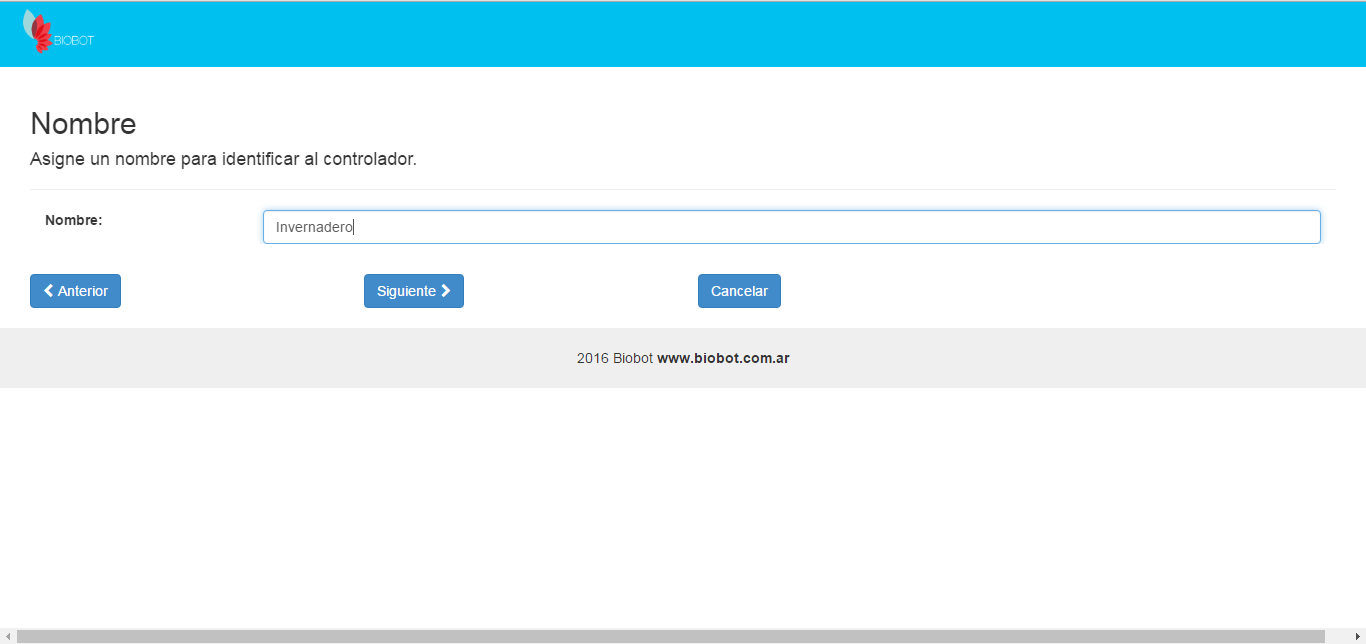Viewport: 1366px width, 644px height.
Task: Click the "Asigne un nombre" instruction text
Action: tap(223, 159)
